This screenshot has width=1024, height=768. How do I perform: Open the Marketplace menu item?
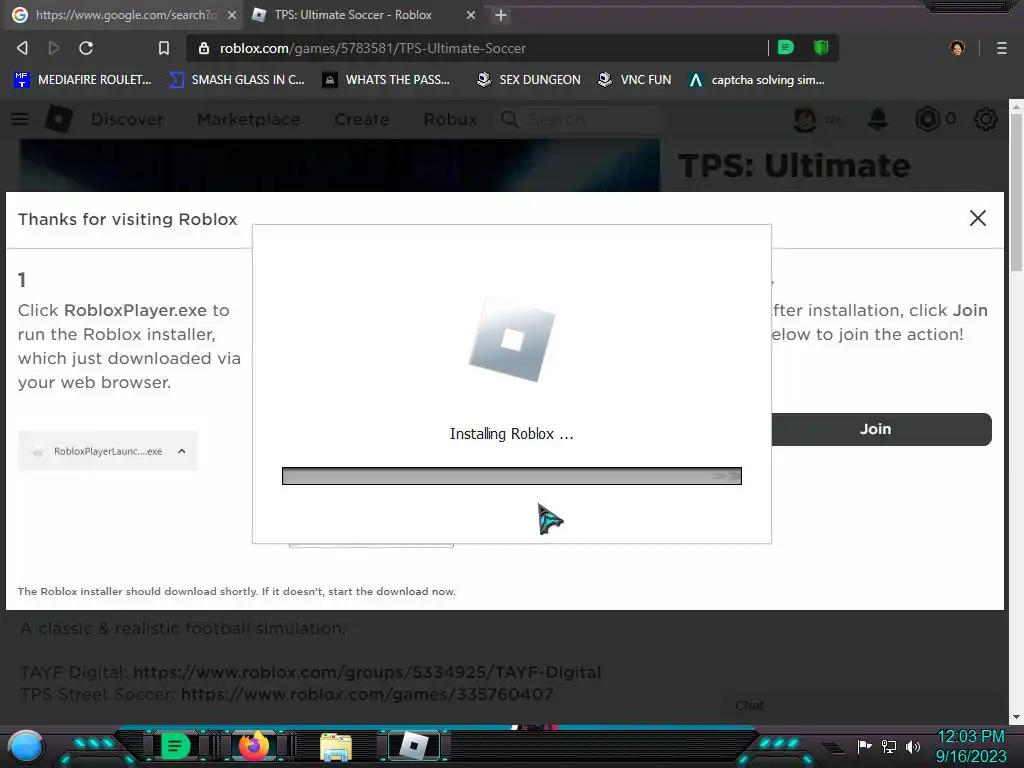[249, 120]
